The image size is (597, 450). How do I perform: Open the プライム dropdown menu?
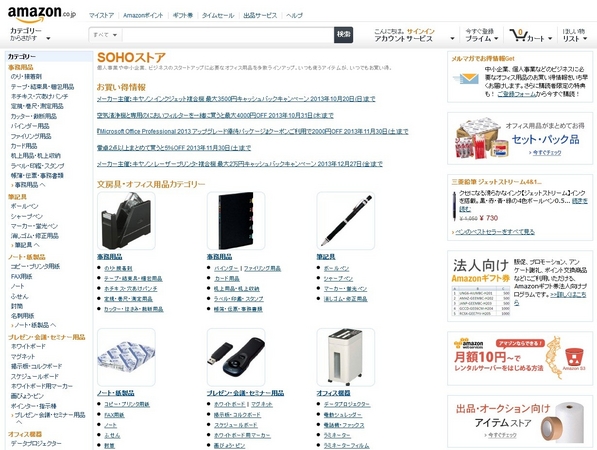482,35
